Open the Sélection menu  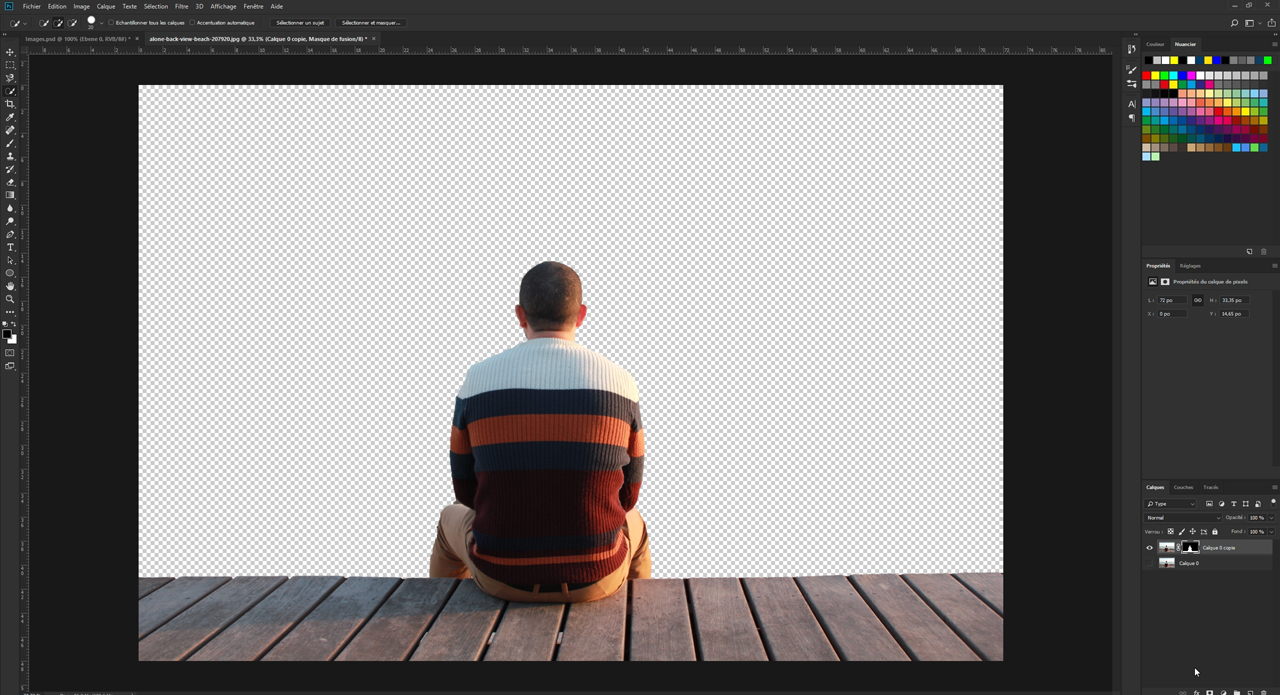(156, 6)
